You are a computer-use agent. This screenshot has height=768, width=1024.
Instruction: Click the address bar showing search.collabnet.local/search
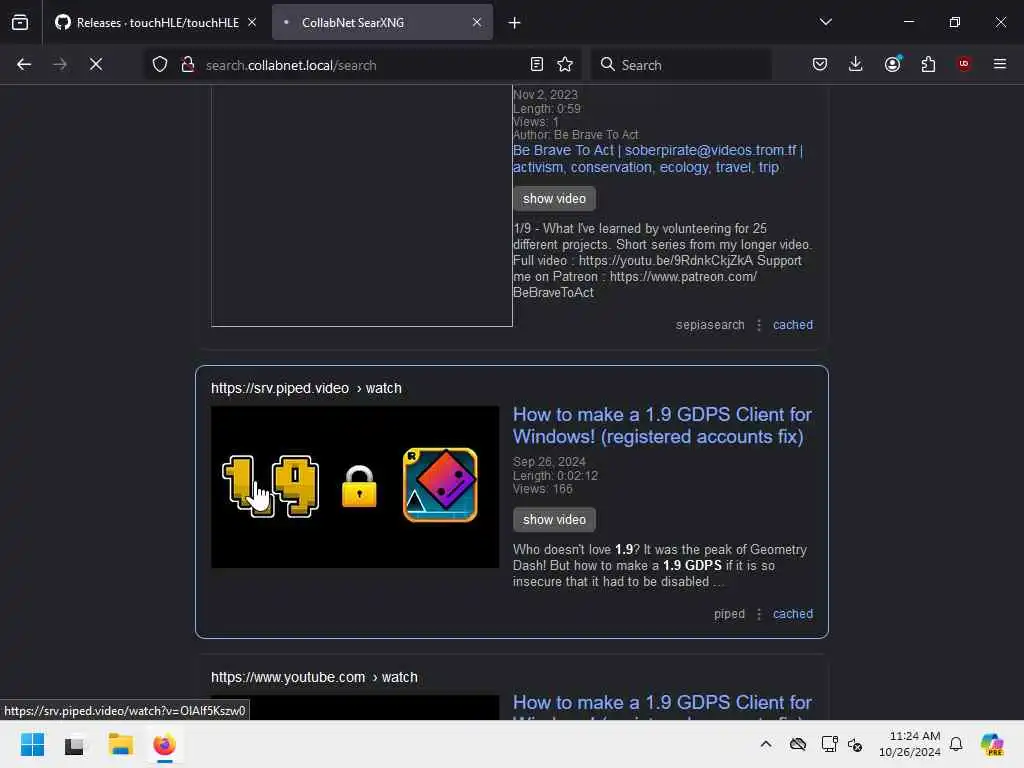pyautogui.click(x=362, y=65)
